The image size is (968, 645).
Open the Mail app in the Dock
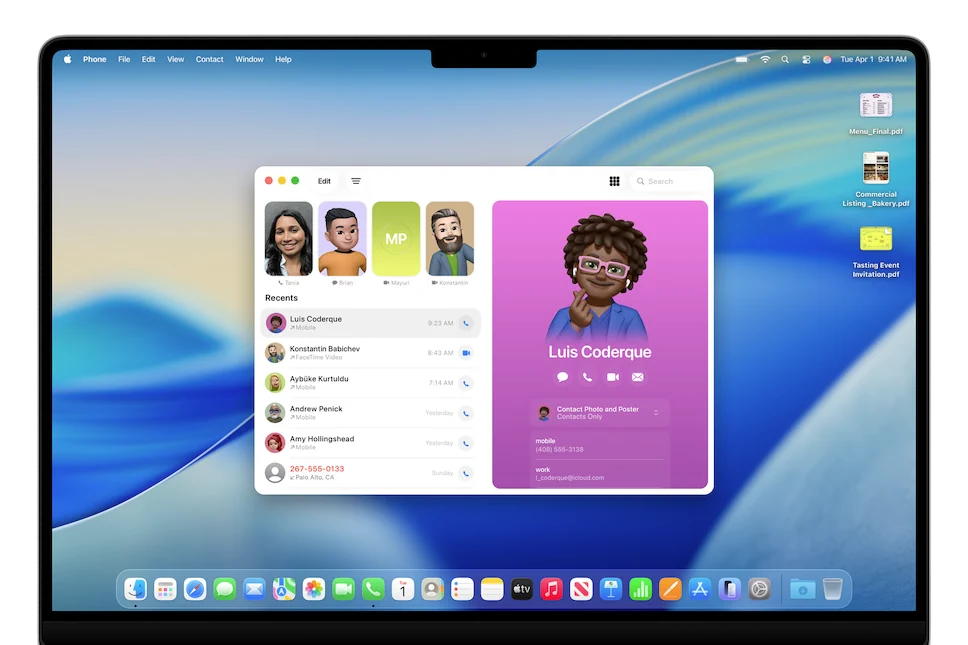(x=254, y=589)
